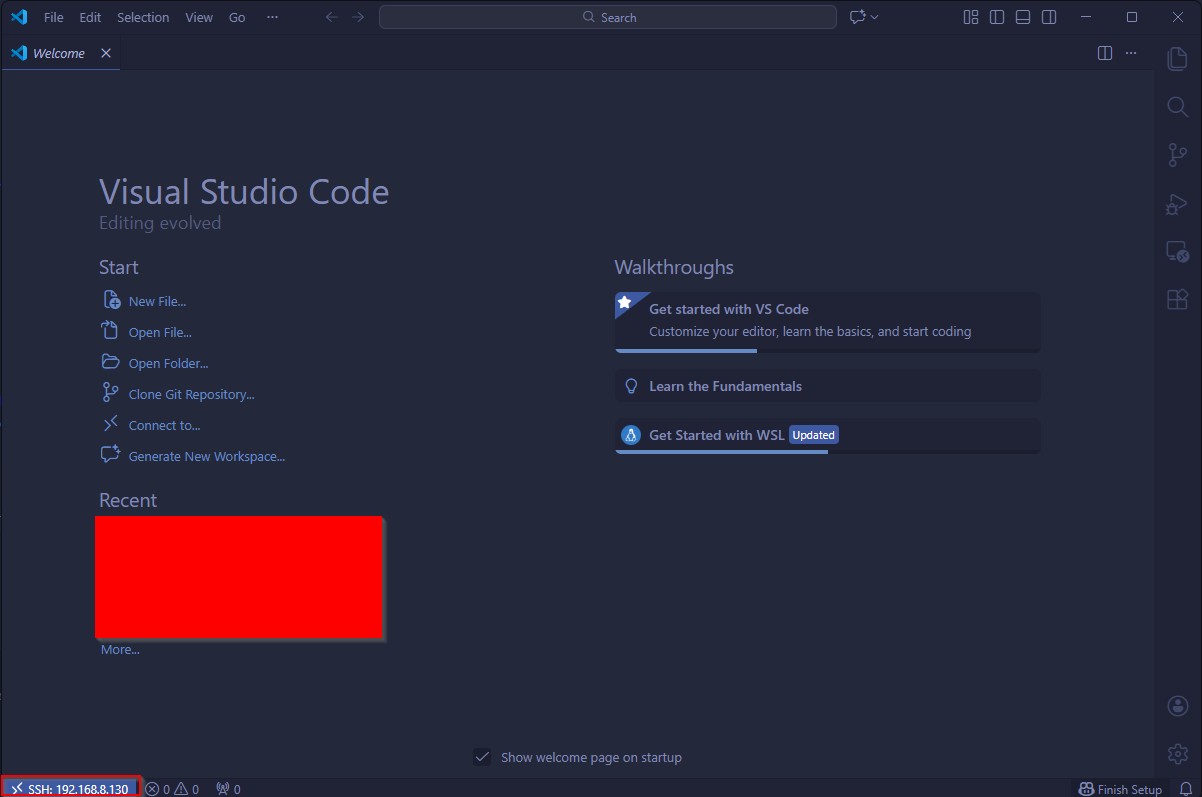Open Search from the activity bar

click(x=1176, y=106)
